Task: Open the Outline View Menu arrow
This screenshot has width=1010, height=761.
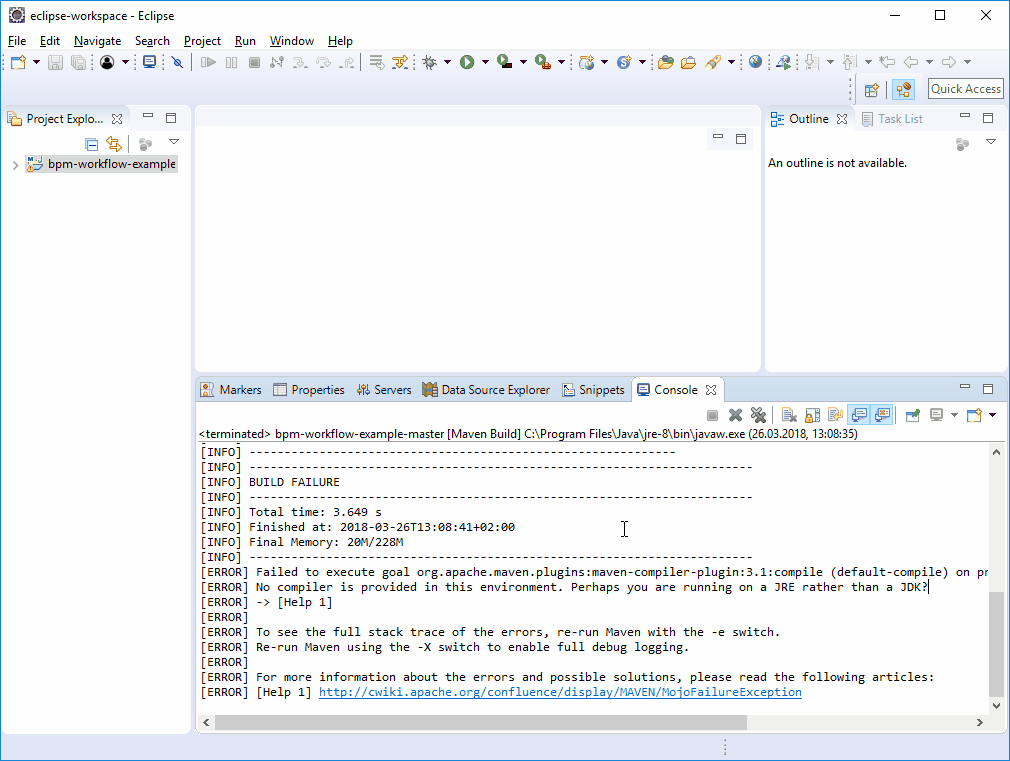Action: [991, 142]
